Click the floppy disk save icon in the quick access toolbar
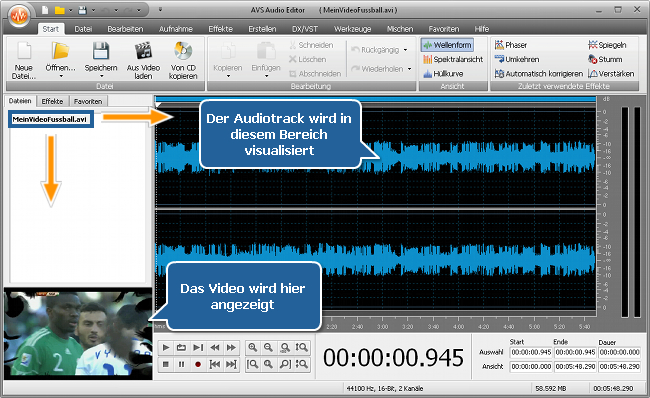650x398 pixels. 82,10
